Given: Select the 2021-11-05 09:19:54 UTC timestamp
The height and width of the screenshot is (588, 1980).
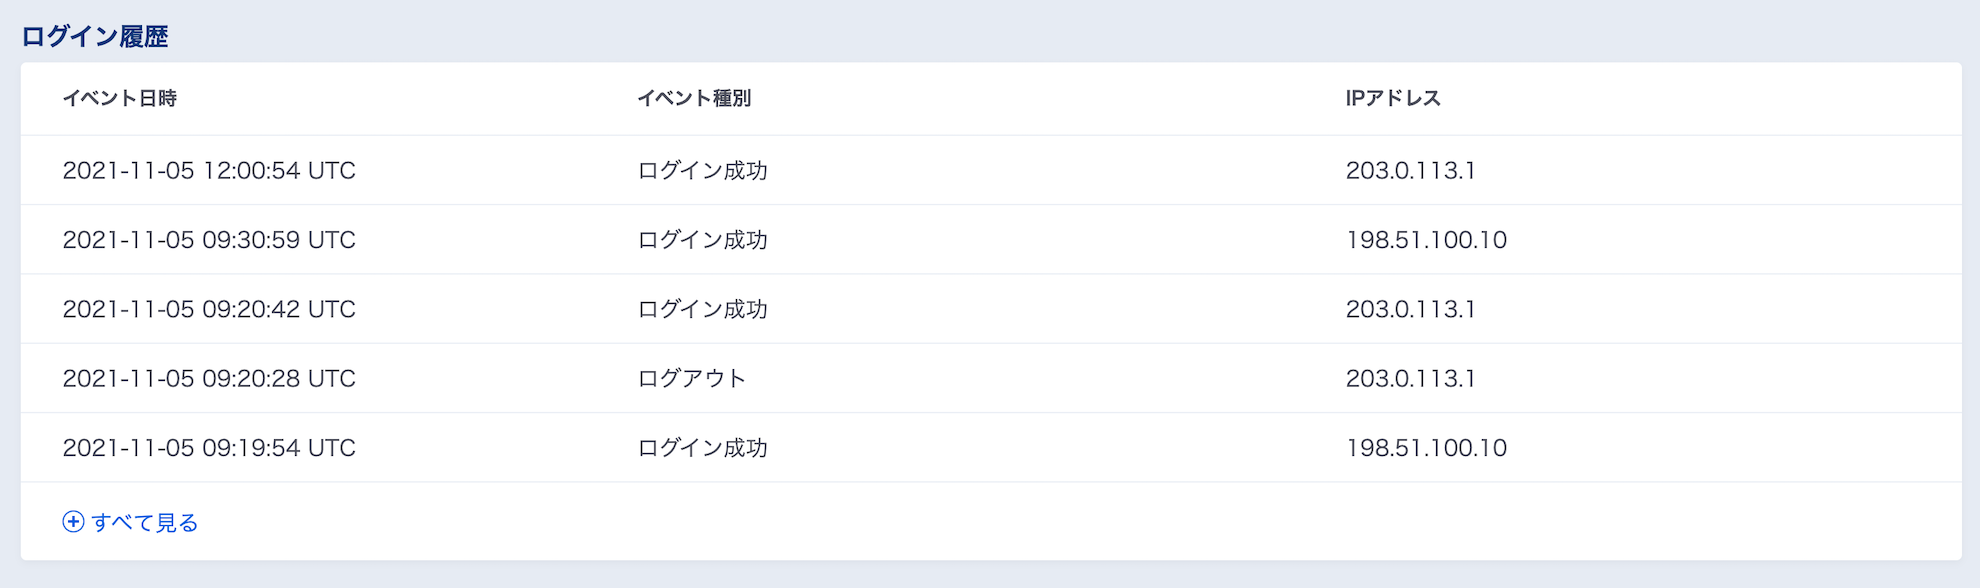Looking at the screenshot, I should click(209, 447).
